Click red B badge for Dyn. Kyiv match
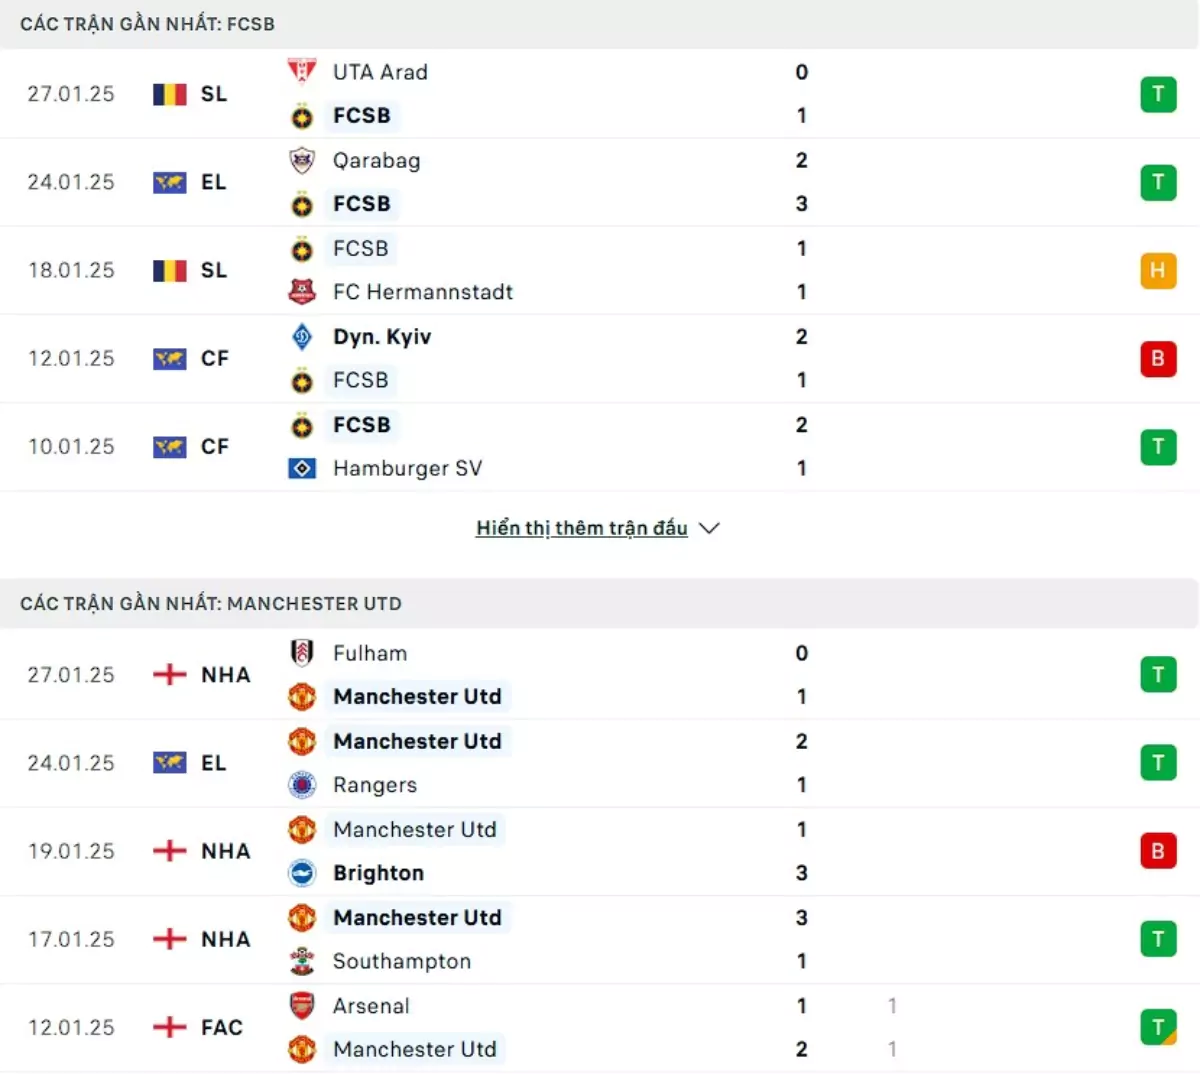This screenshot has height=1074, width=1200. [x=1158, y=358]
